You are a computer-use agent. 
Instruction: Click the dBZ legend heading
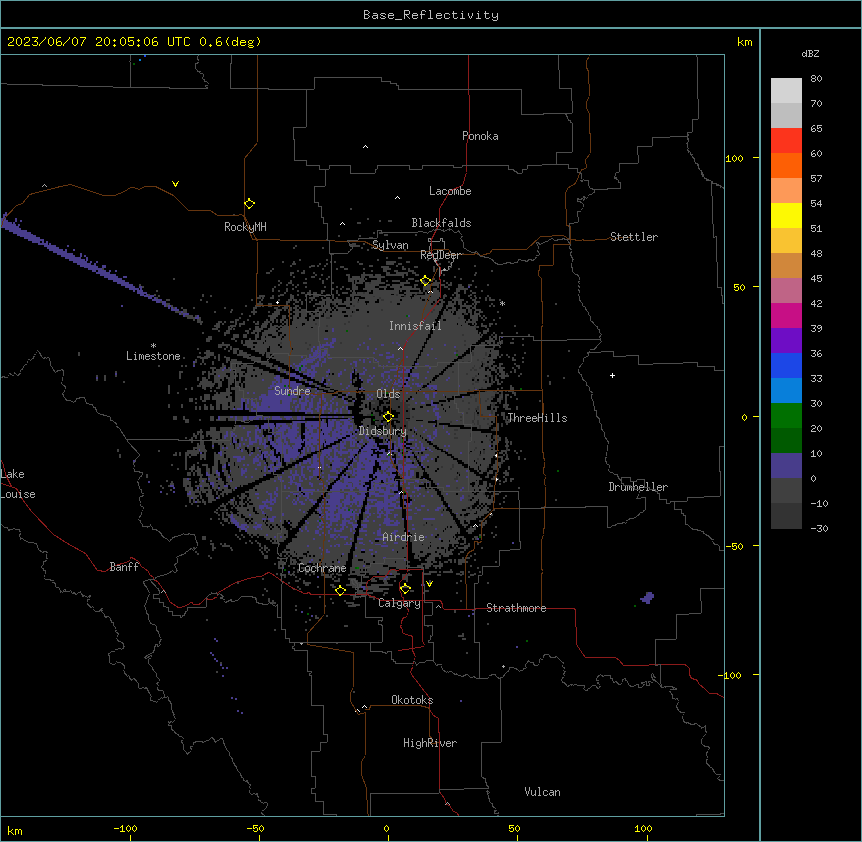[x=810, y=53]
